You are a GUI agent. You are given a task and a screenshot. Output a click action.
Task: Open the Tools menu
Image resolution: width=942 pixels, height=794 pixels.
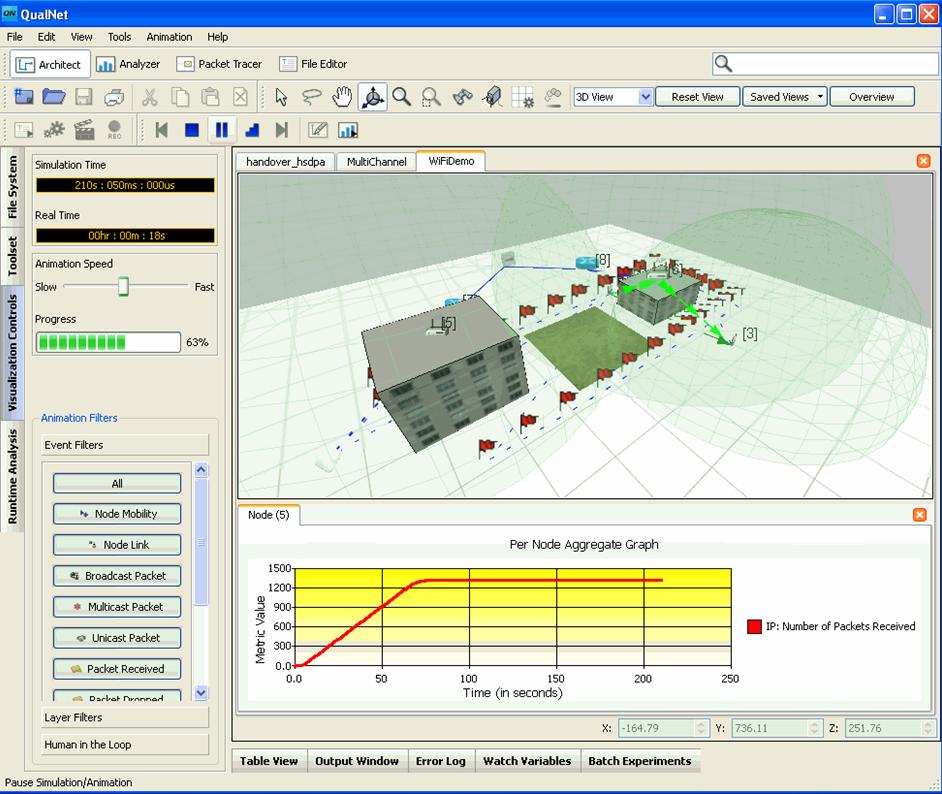tap(119, 37)
